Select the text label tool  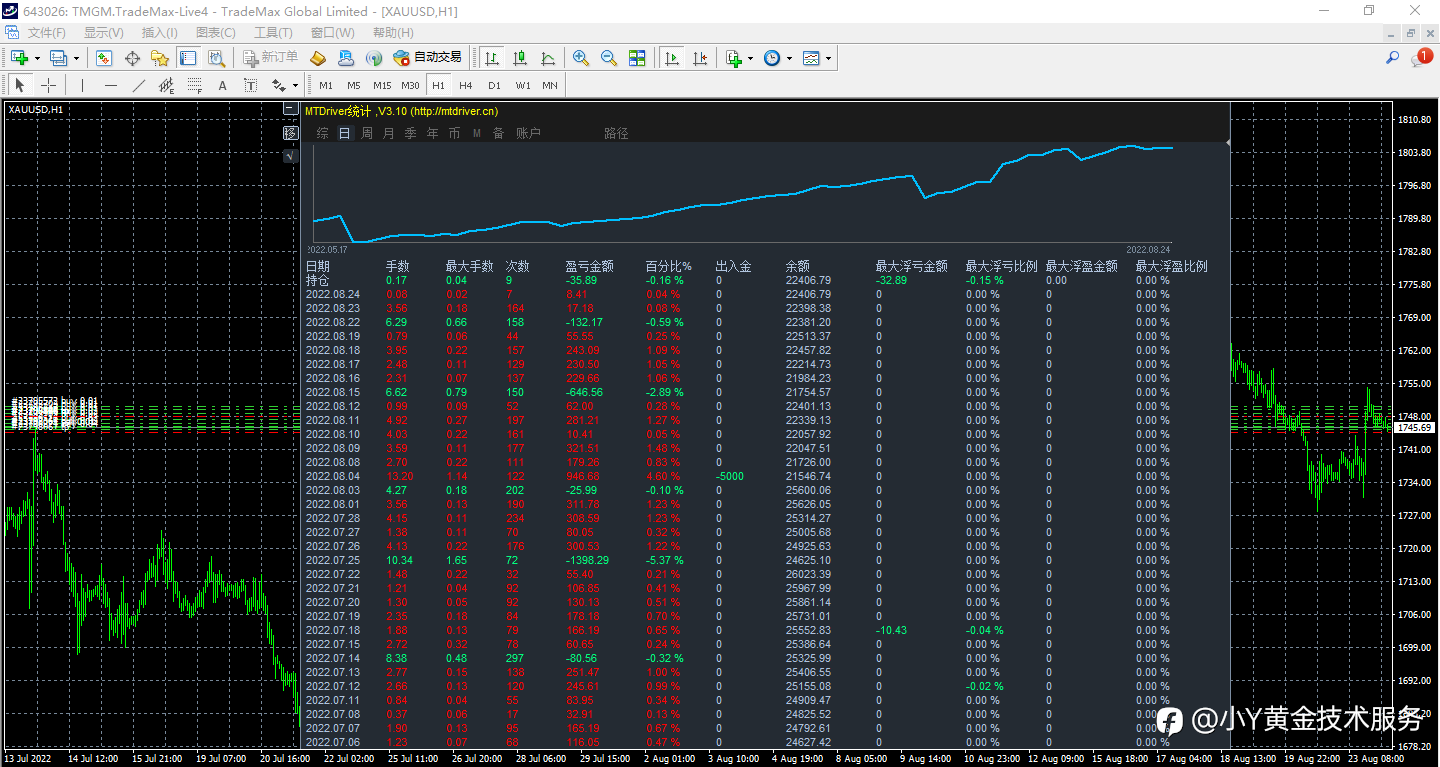250,85
